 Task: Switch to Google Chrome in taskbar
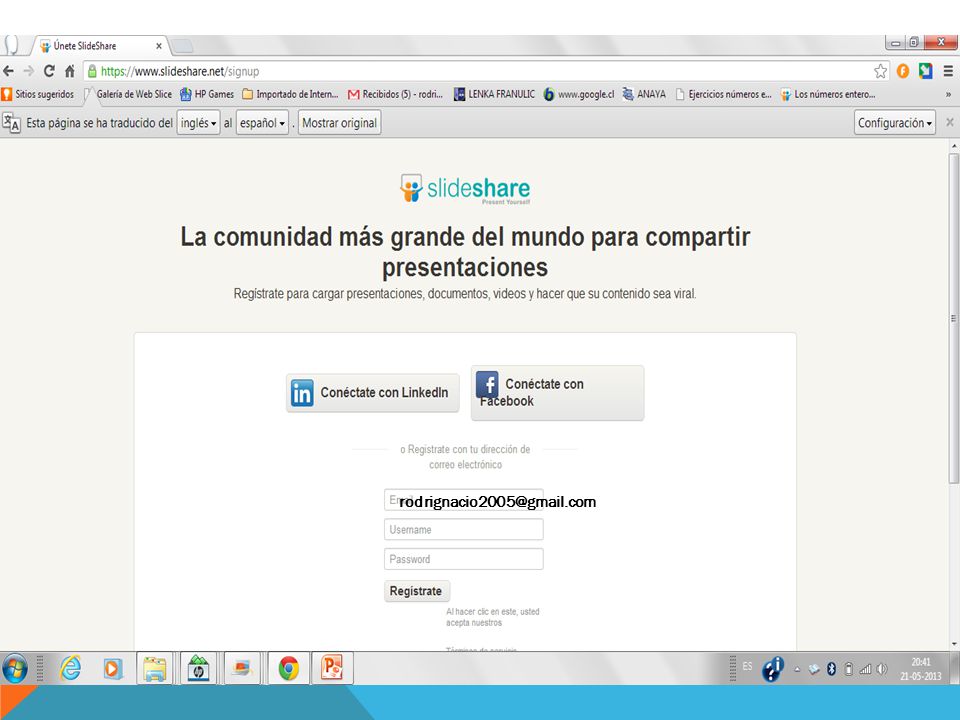288,668
